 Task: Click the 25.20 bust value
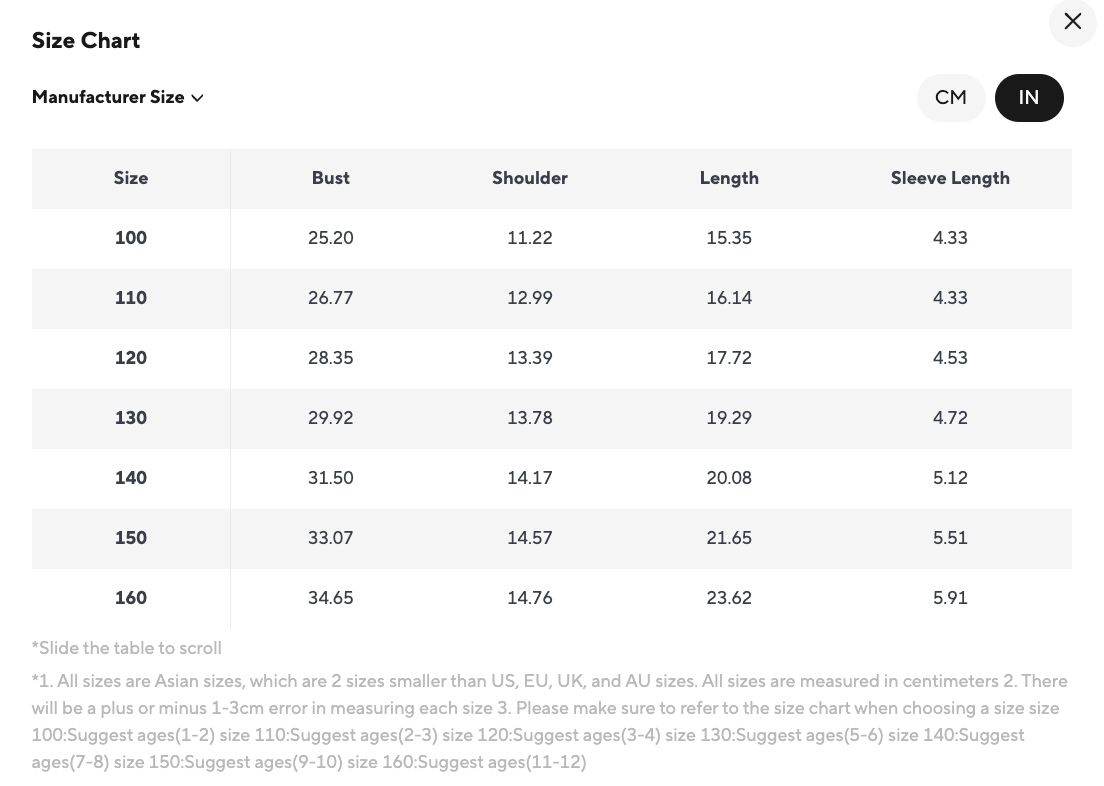(x=331, y=238)
